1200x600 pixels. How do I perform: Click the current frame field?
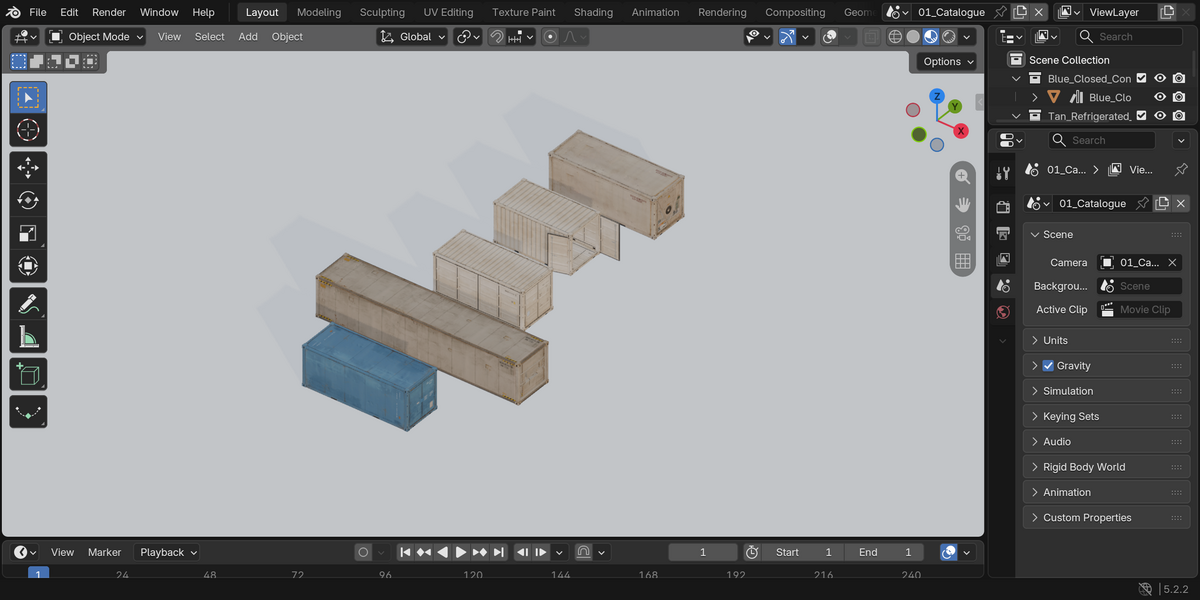coord(703,552)
